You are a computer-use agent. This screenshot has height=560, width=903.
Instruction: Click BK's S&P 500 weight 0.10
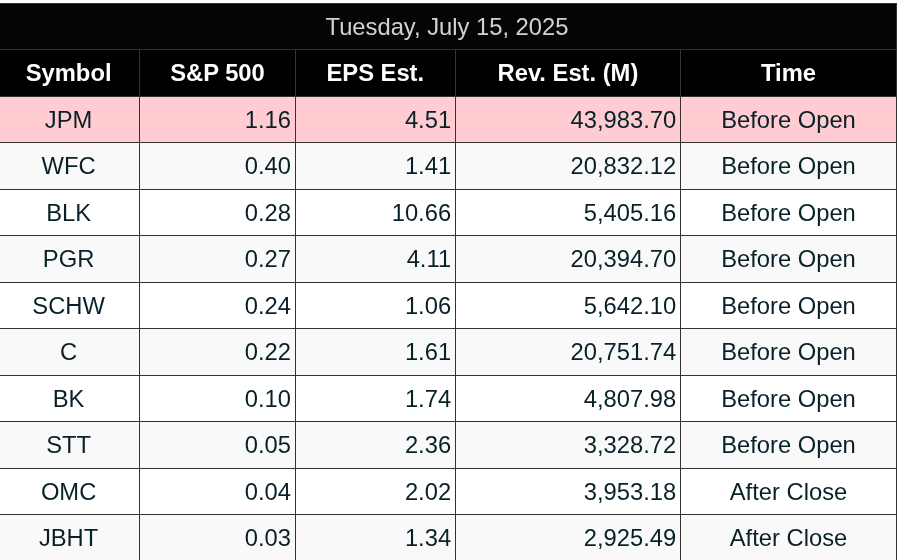coord(268,399)
